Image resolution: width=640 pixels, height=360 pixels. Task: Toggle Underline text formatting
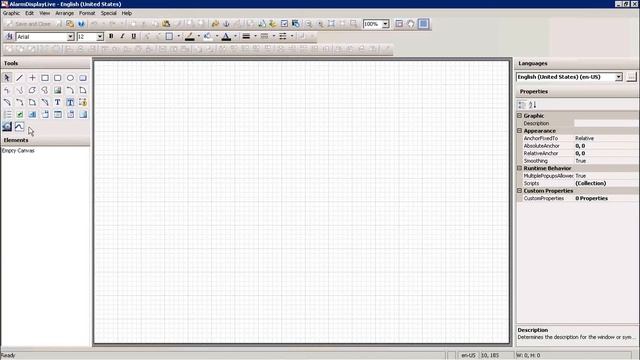point(133,36)
